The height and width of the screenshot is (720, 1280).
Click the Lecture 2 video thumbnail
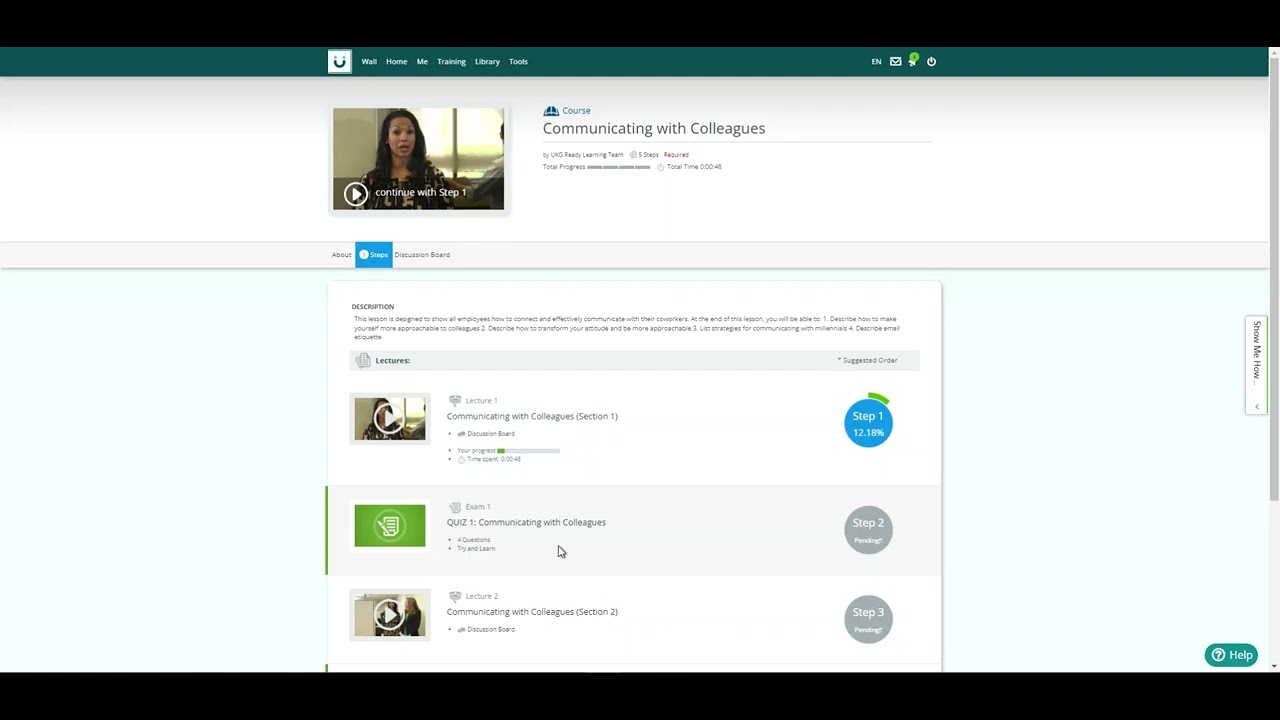[389, 614]
